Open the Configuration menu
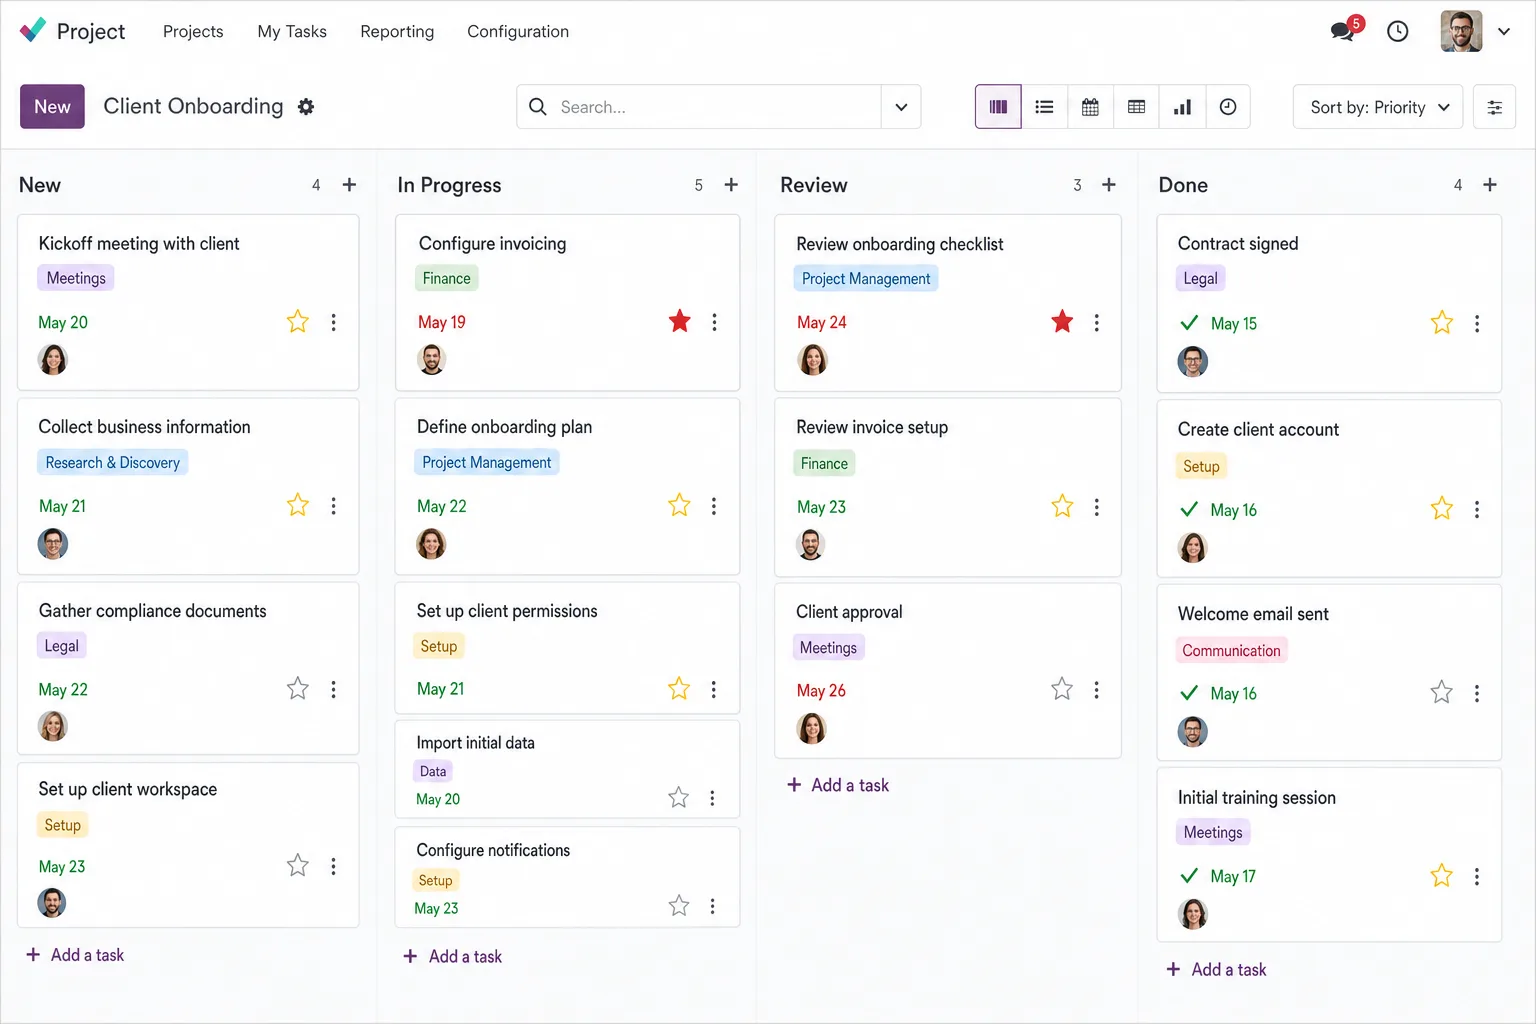 (518, 32)
